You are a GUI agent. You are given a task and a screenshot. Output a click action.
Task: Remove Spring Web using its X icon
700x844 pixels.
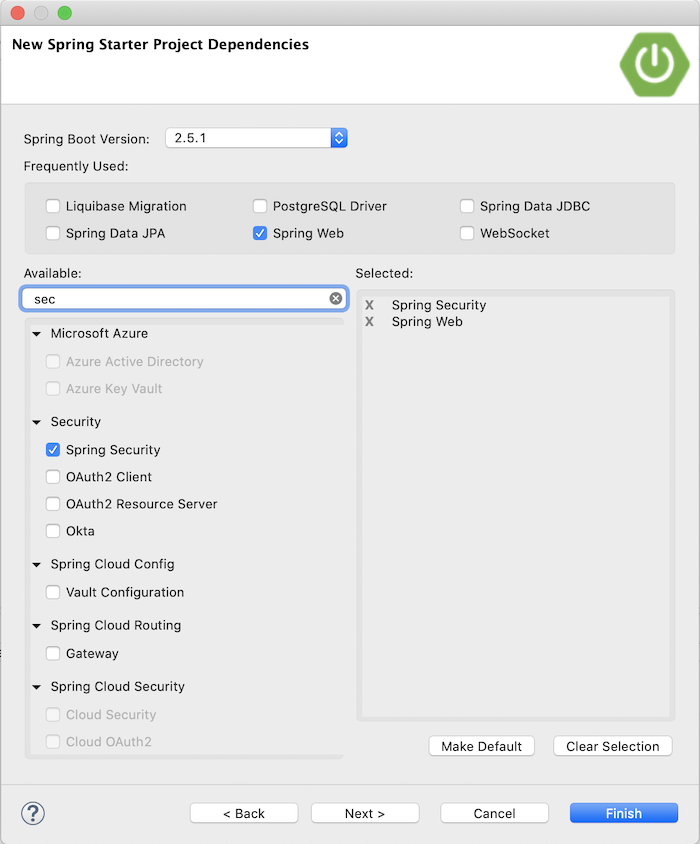point(370,322)
